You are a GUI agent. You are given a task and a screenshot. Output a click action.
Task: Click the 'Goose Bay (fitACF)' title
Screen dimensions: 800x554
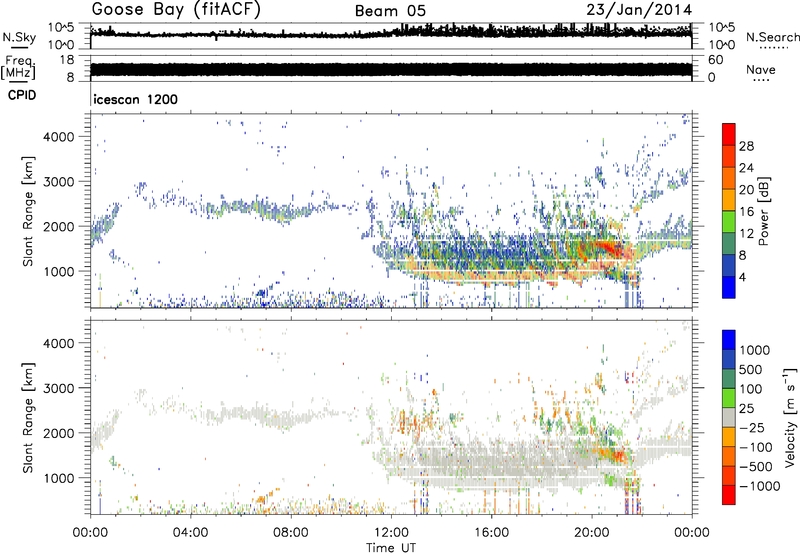176,9
